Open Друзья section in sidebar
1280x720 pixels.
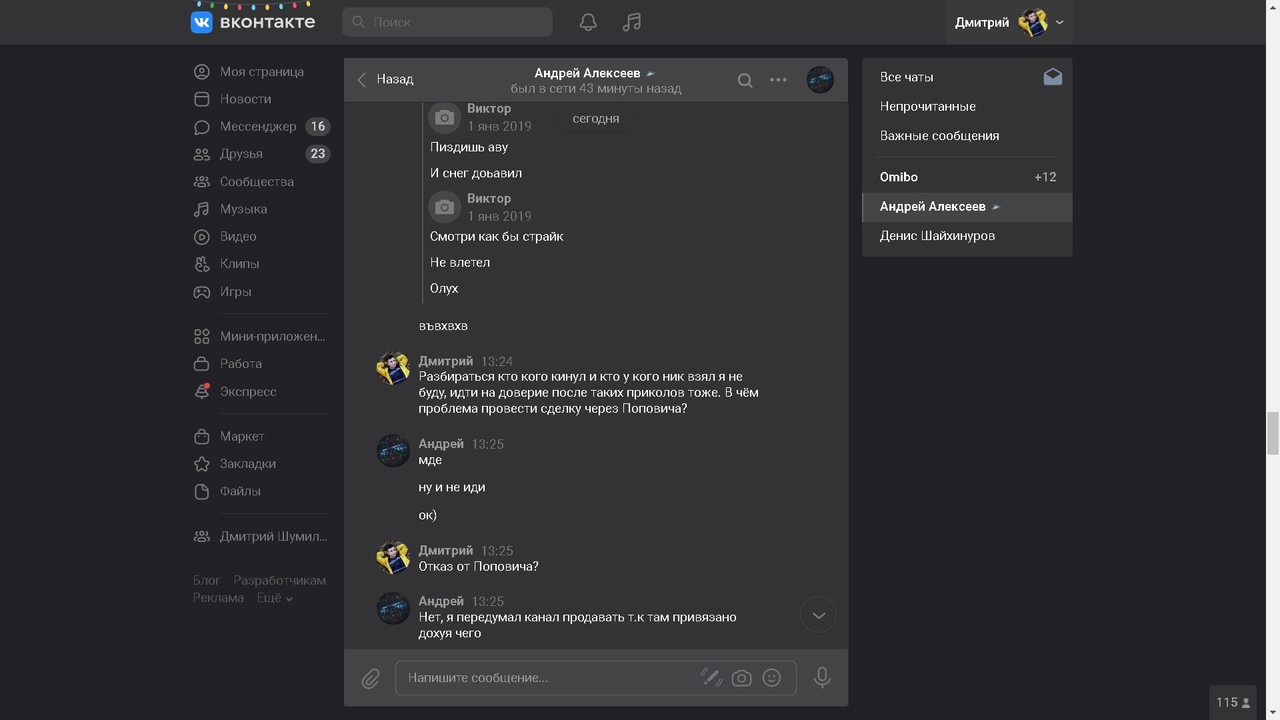pos(241,154)
